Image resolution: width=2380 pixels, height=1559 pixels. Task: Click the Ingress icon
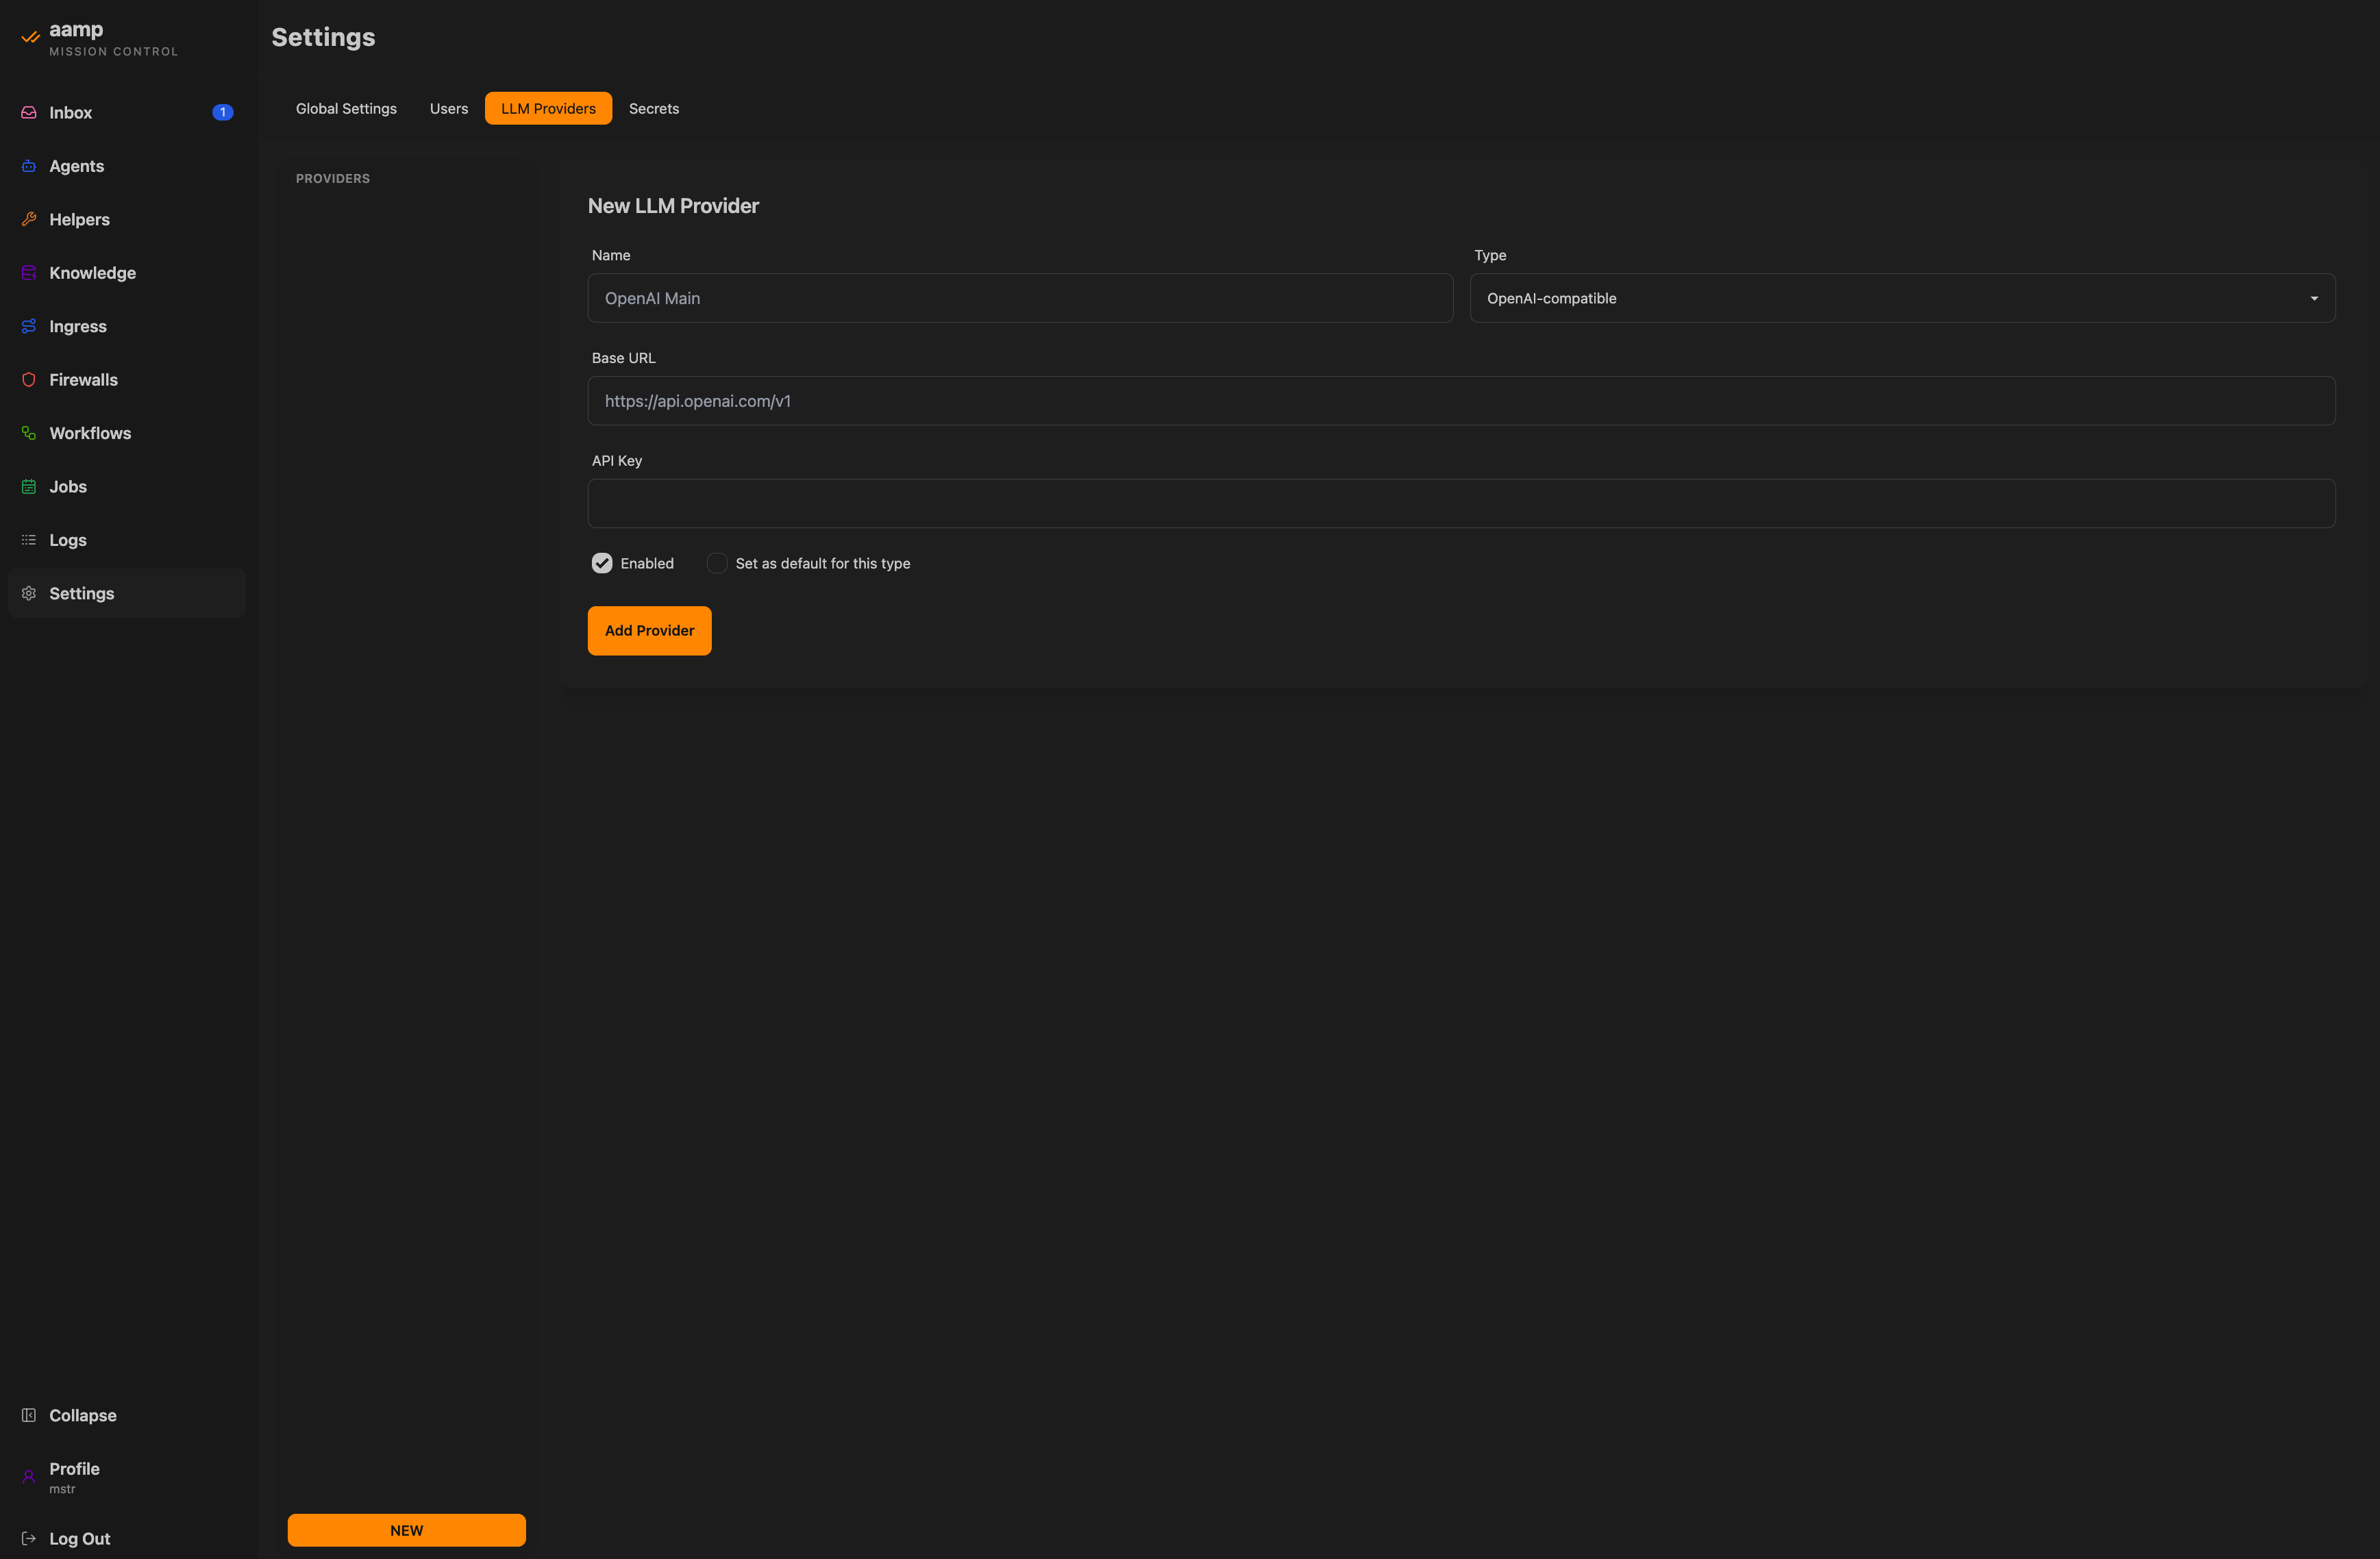[x=29, y=326]
